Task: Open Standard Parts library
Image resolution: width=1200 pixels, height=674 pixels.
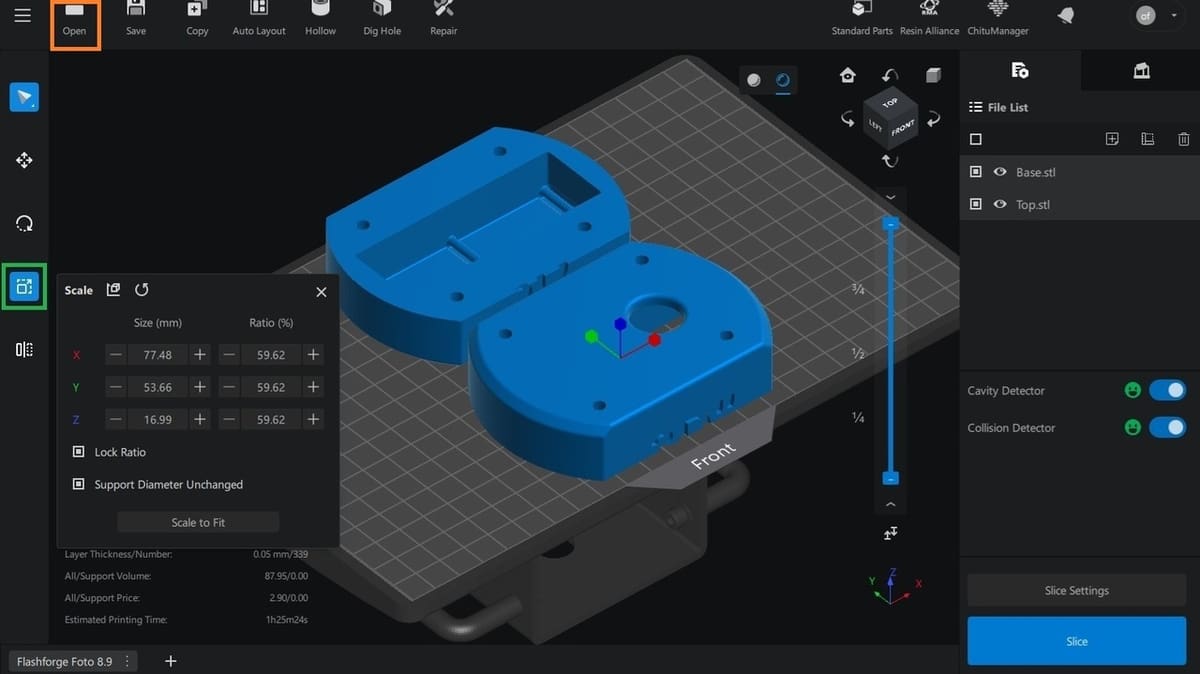Action: [x=862, y=19]
